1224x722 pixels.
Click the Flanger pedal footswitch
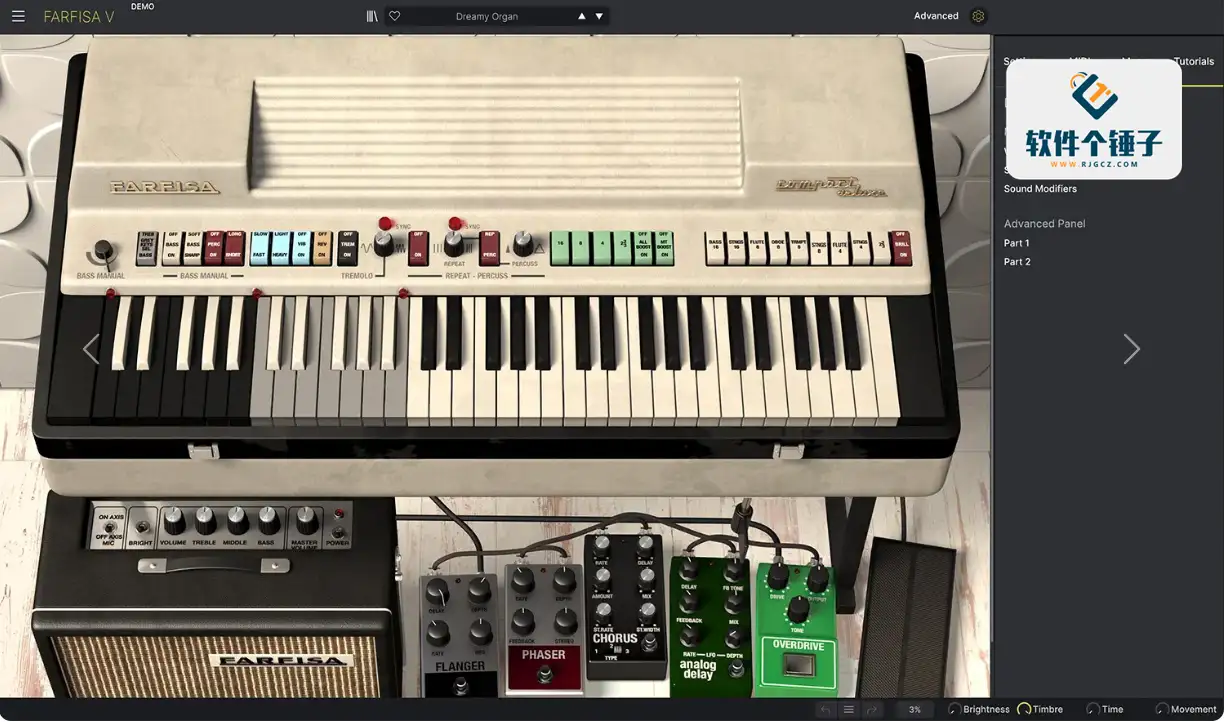pyautogui.click(x=459, y=685)
